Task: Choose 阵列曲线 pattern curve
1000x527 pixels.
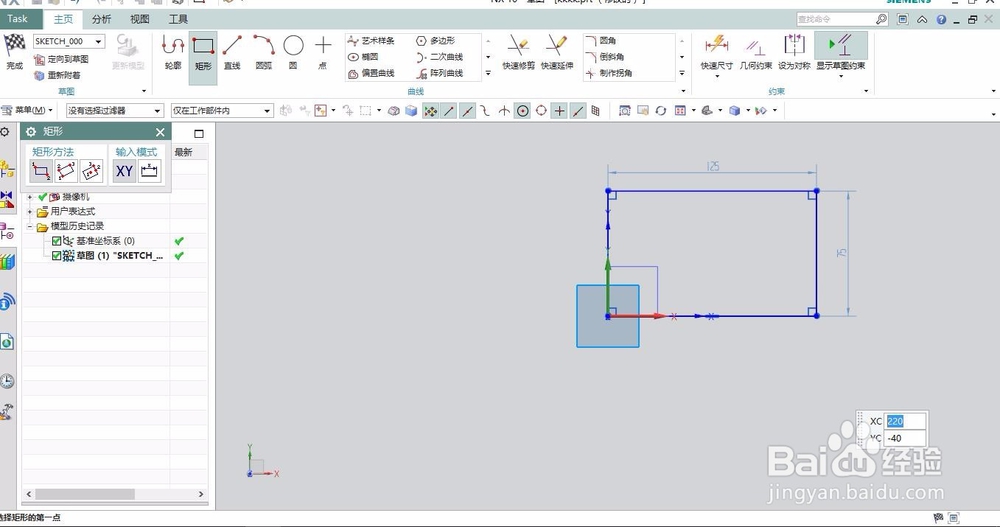Action: pos(439,73)
